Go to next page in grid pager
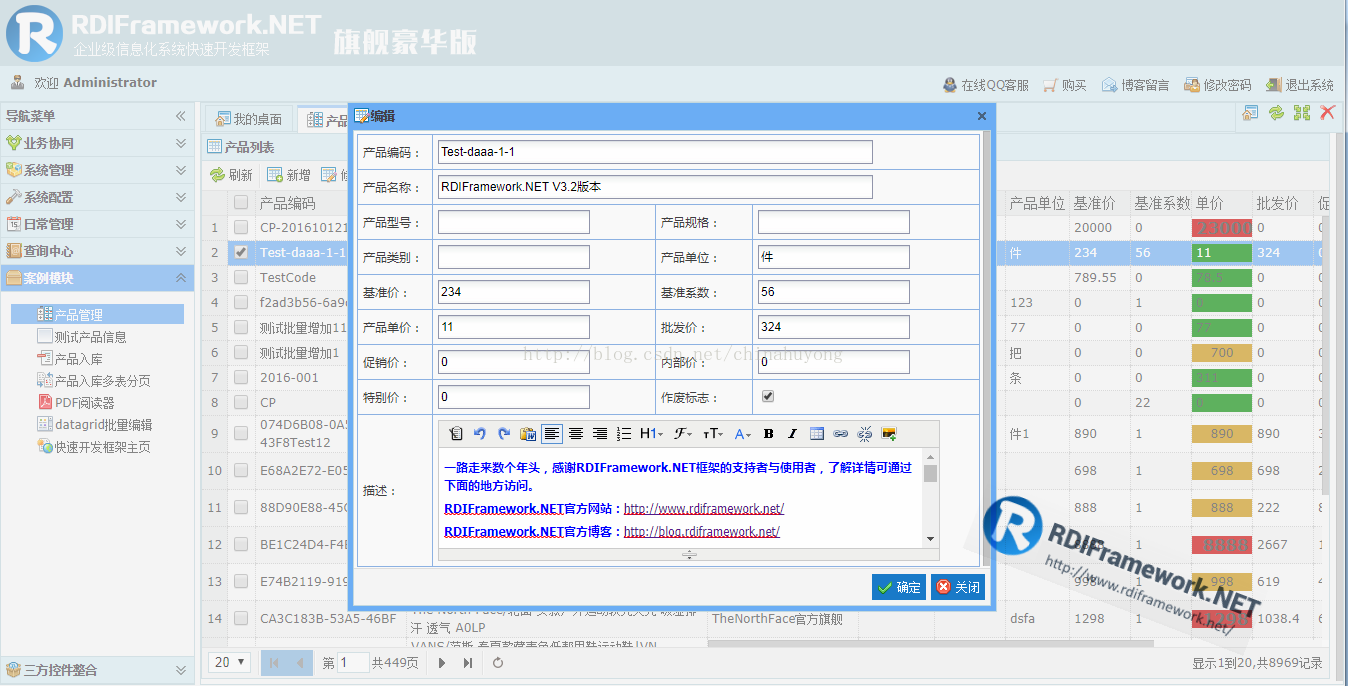 coord(443,662)
